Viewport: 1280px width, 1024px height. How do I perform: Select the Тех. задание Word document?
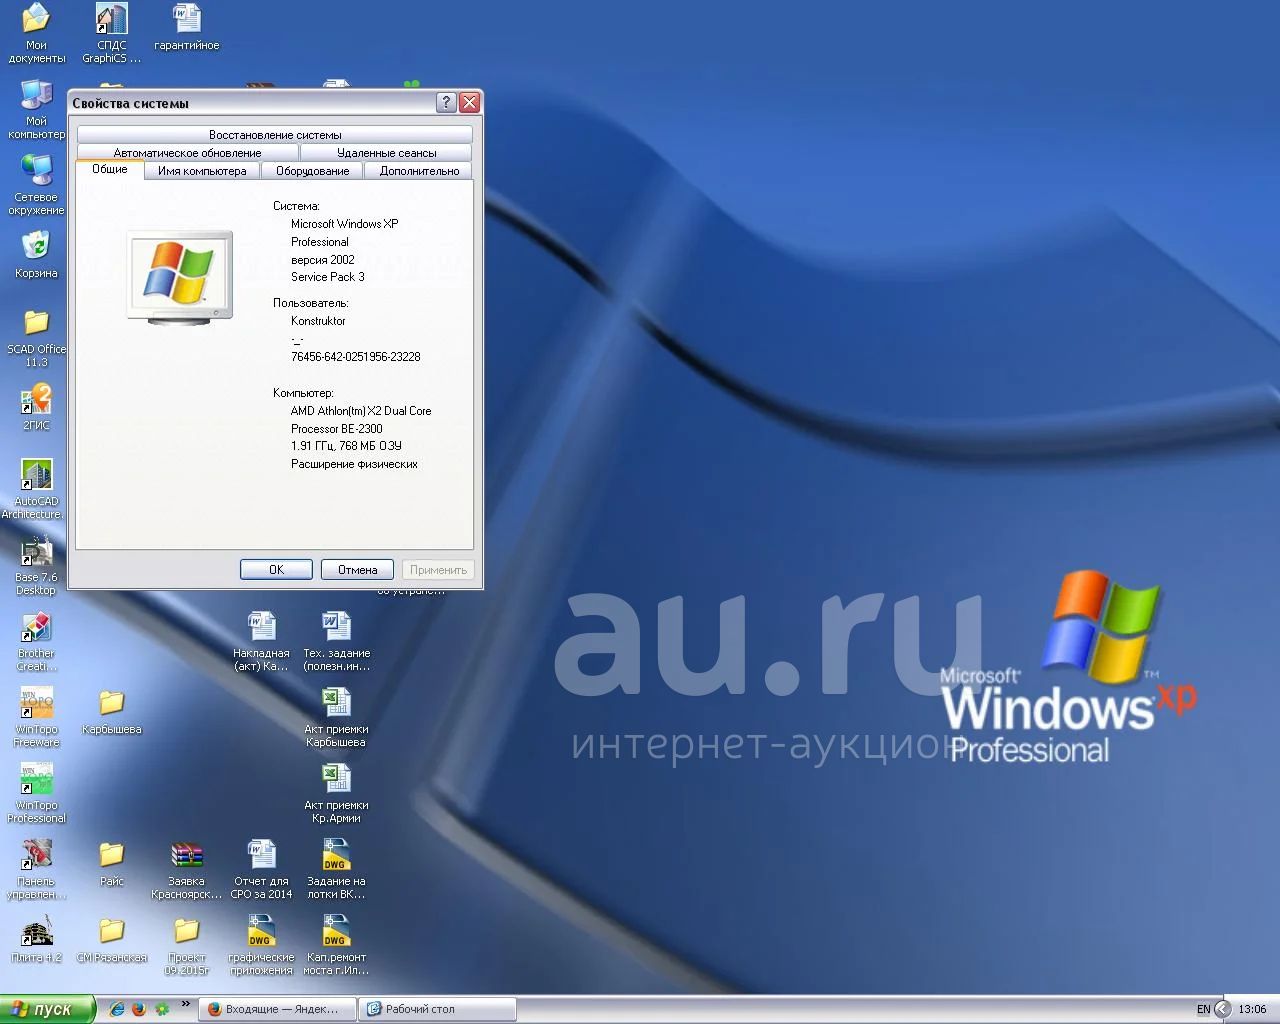tap(336, 641)
